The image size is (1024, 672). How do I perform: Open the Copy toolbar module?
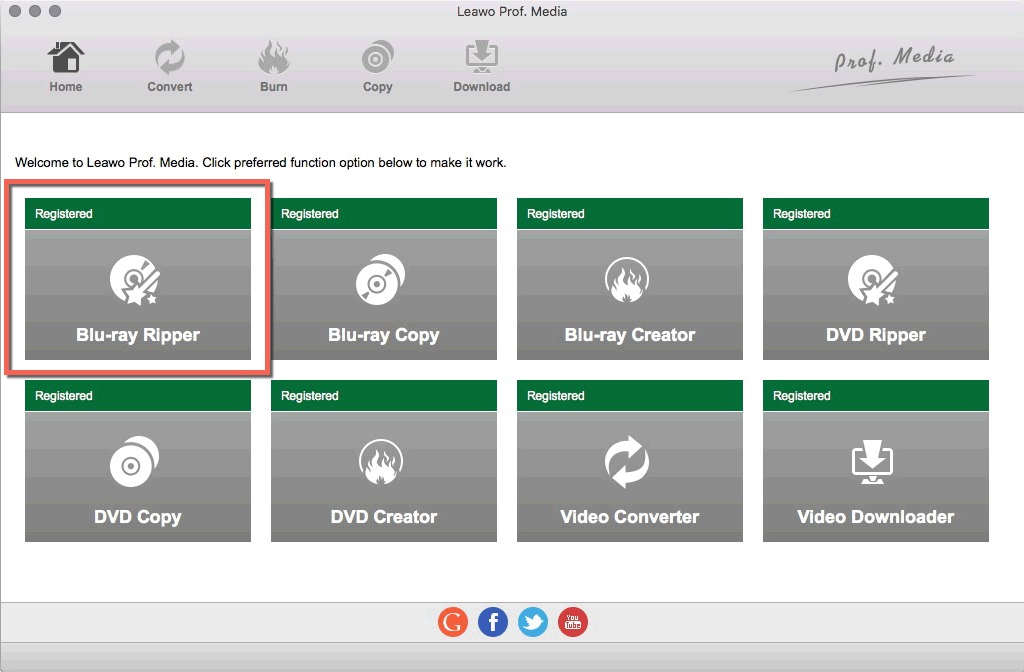click(377, 67)
